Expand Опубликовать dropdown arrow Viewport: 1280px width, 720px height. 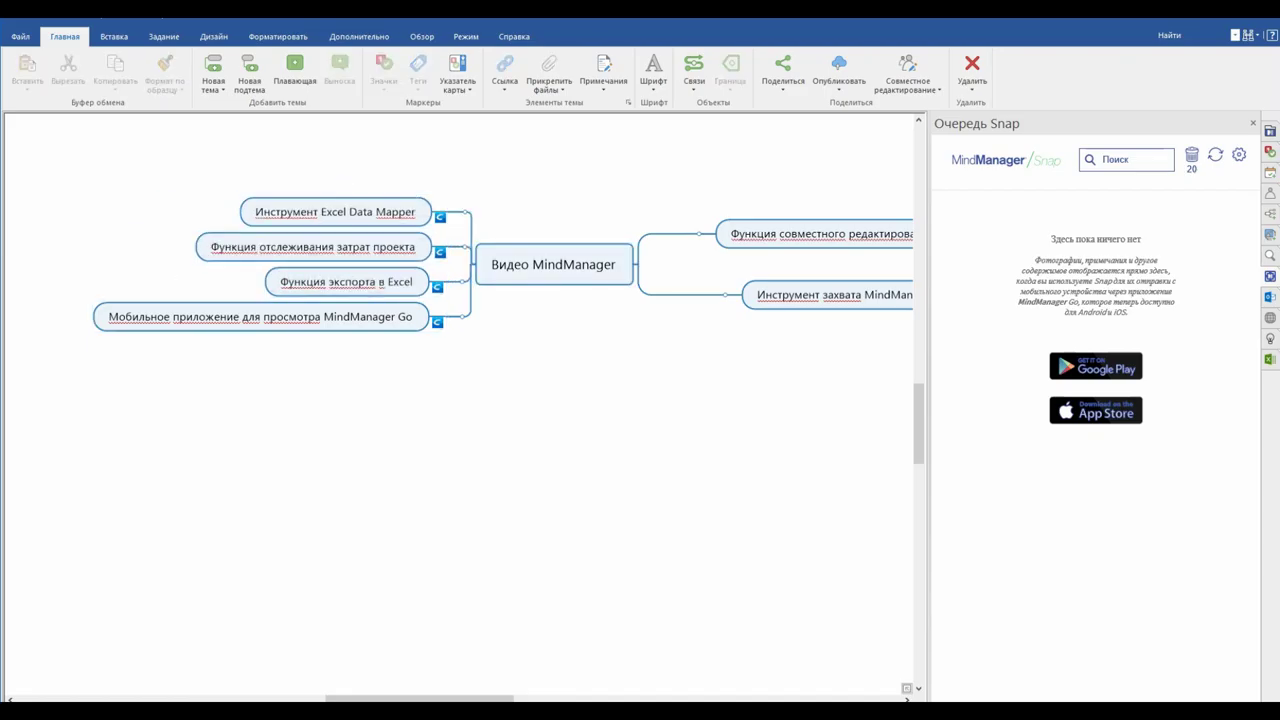point(839,90)
